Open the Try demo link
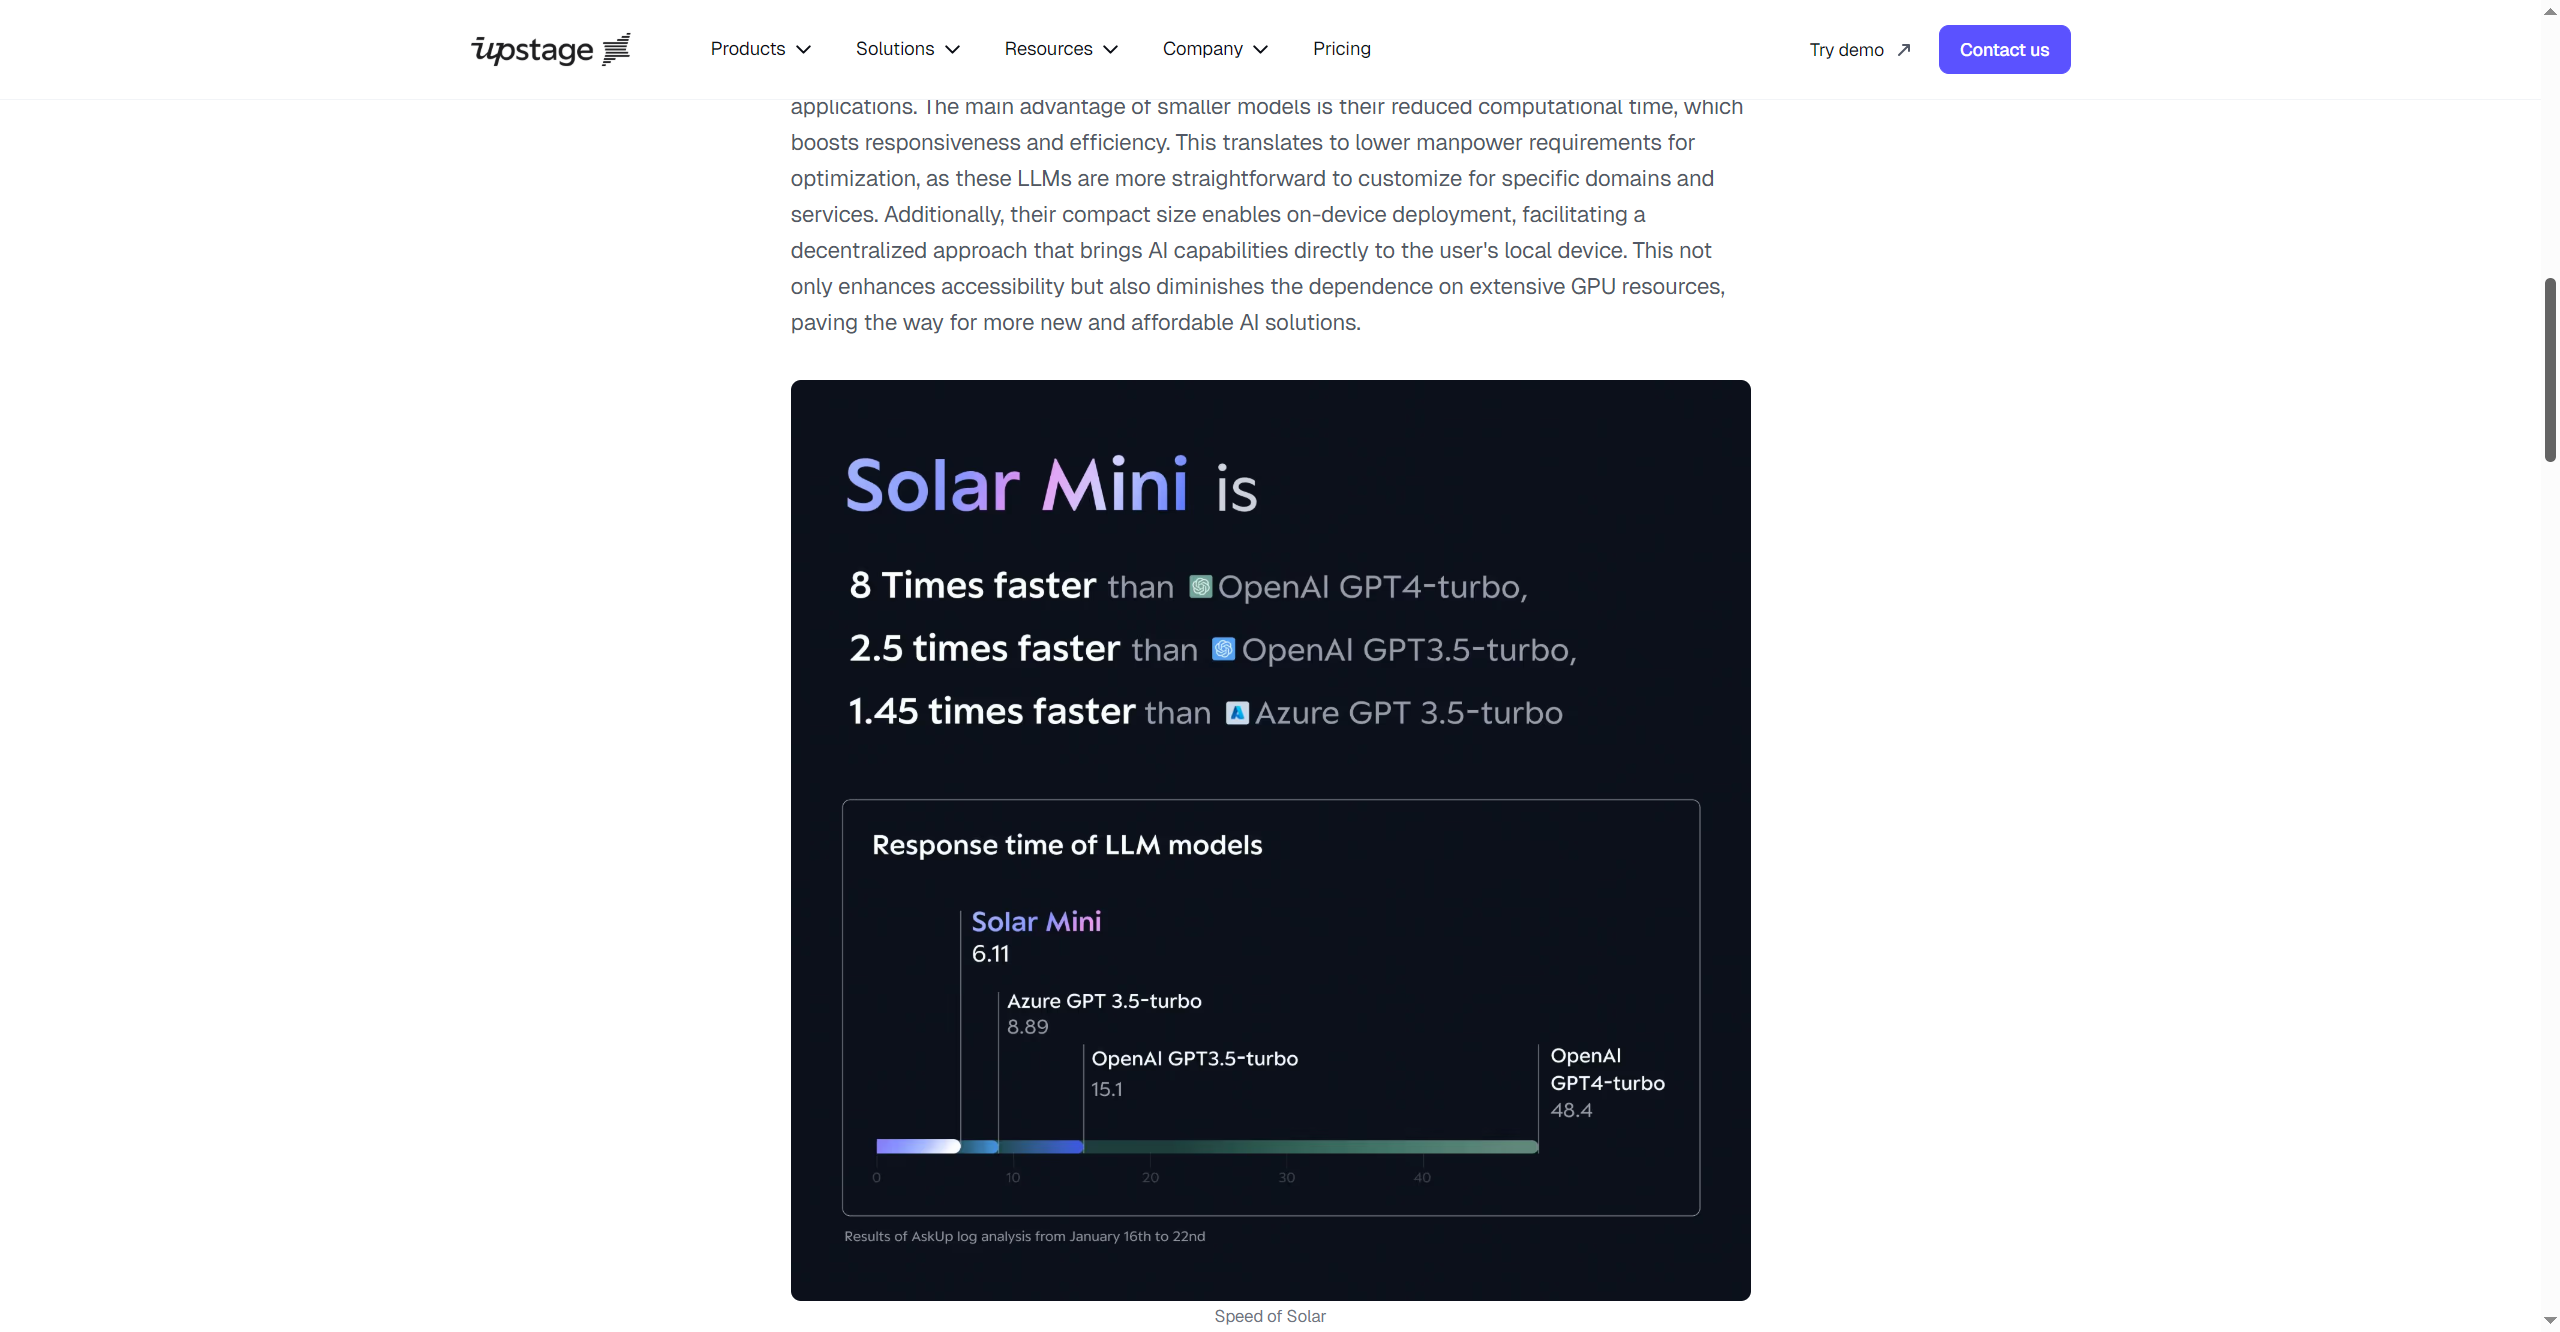Viewport: 2560px width, 1332px height. point(1846,50)
